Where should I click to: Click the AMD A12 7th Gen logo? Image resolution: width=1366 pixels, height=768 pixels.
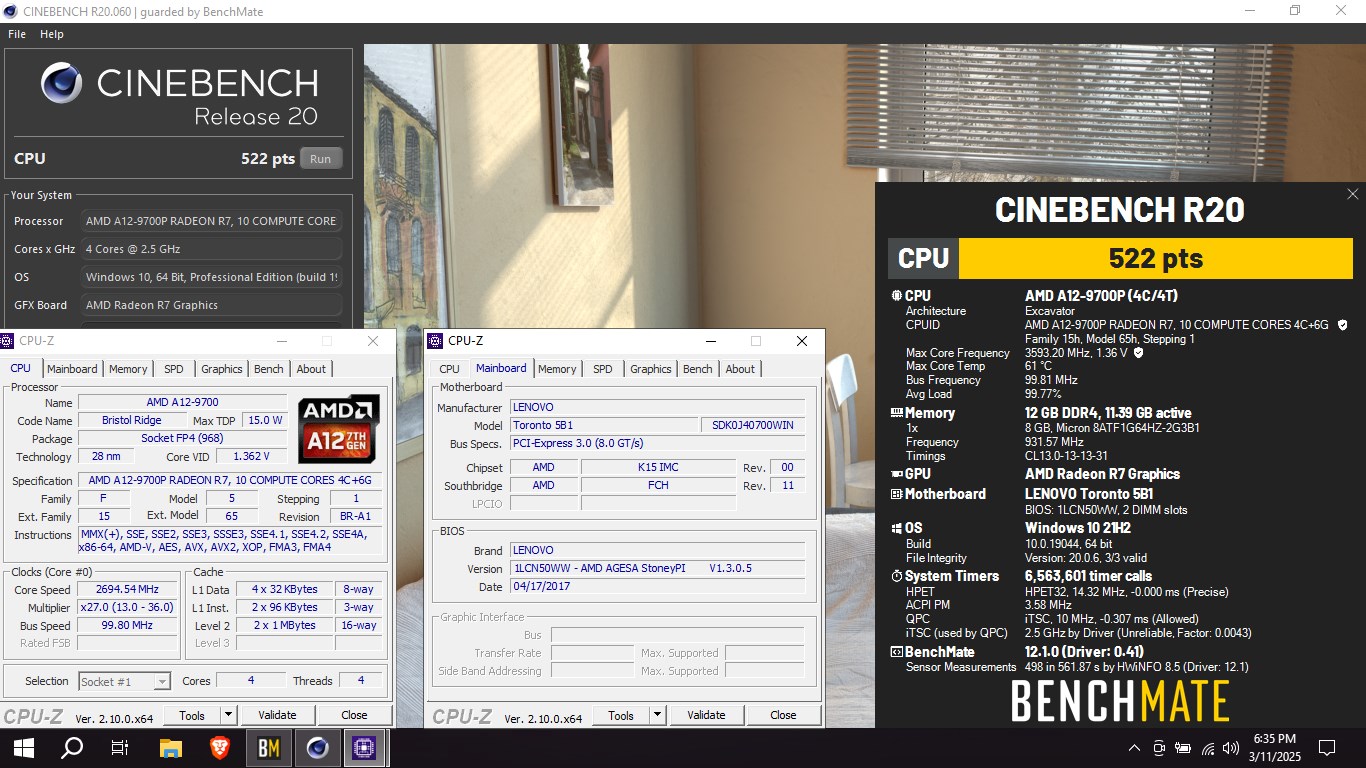[339, 429]
